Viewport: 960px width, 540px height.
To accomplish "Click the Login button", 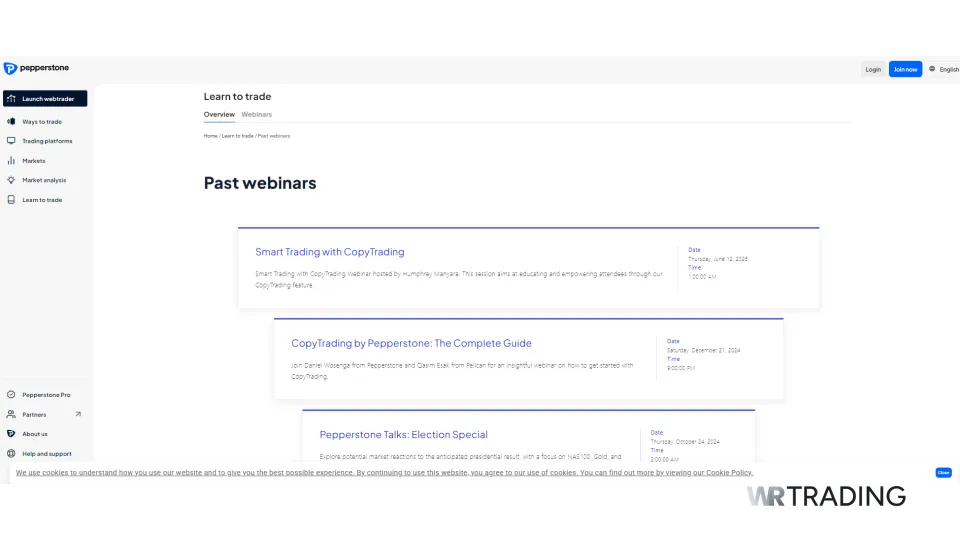I will (873, 69).
